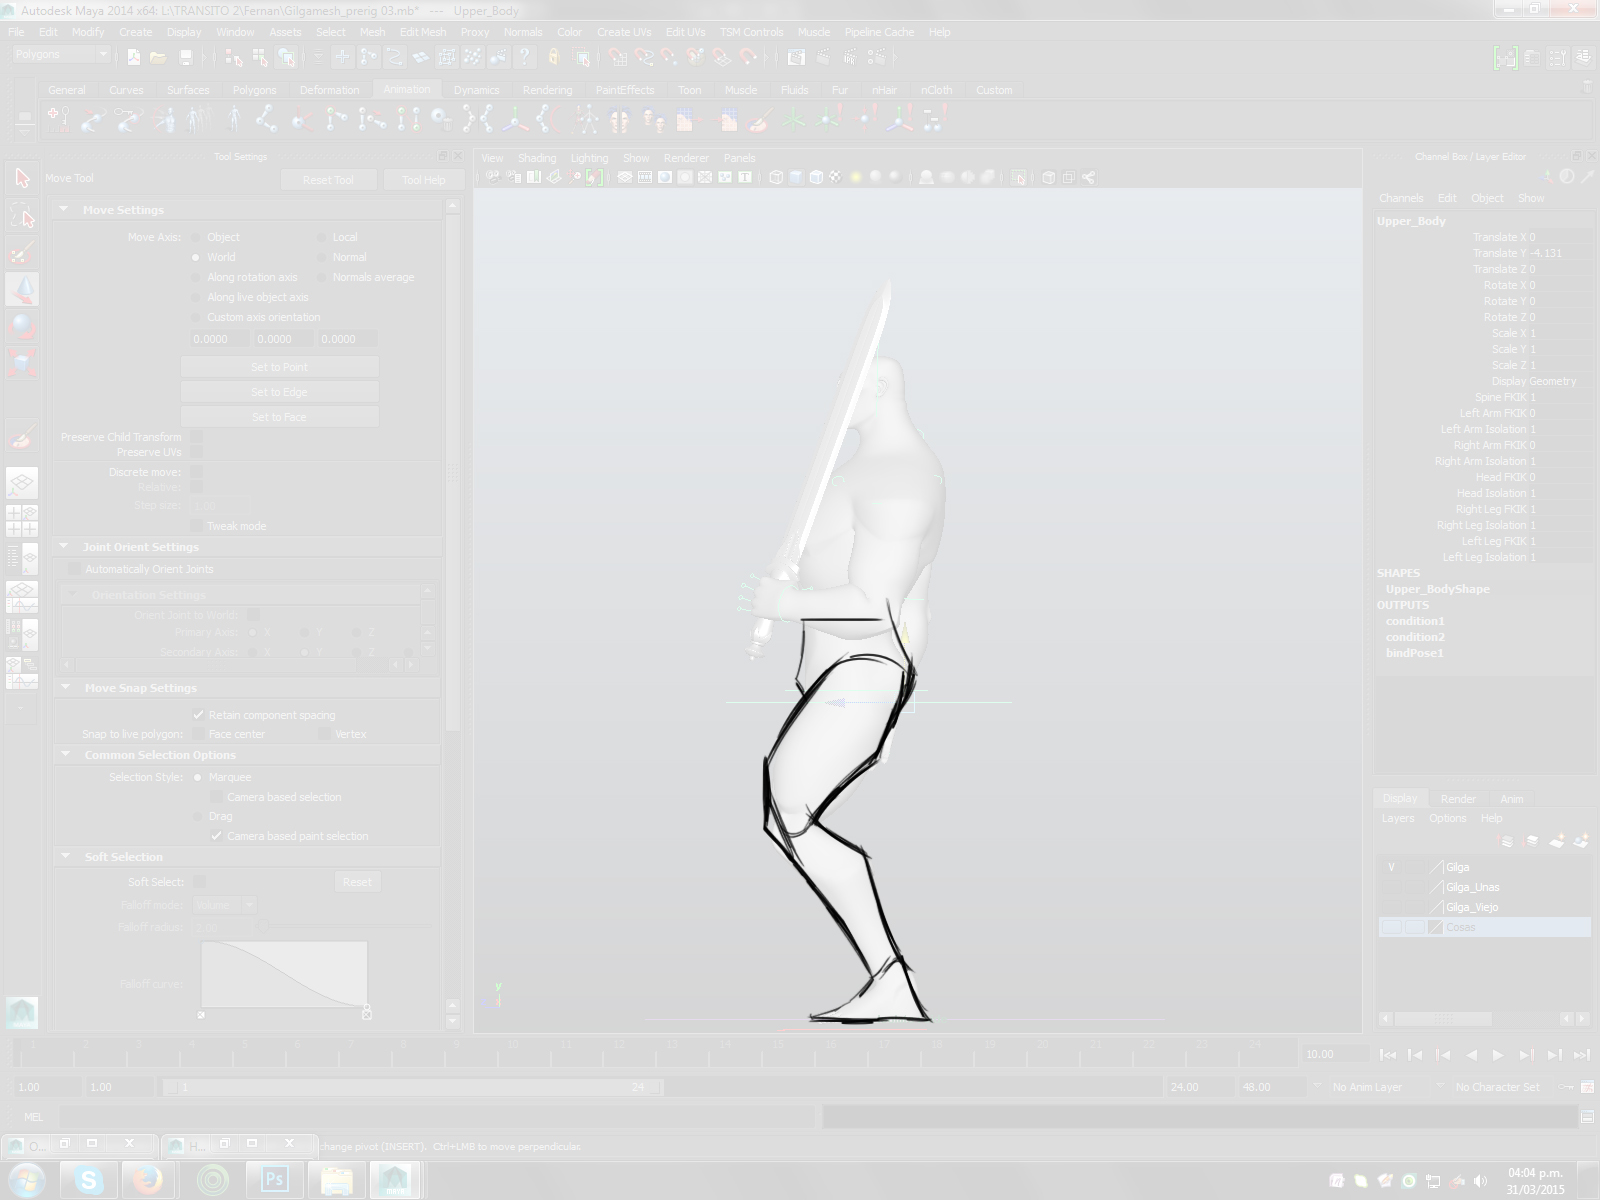The image size is (1600, 1200).
Task: Click the soft select Reset button
Action: click(357, 882)
